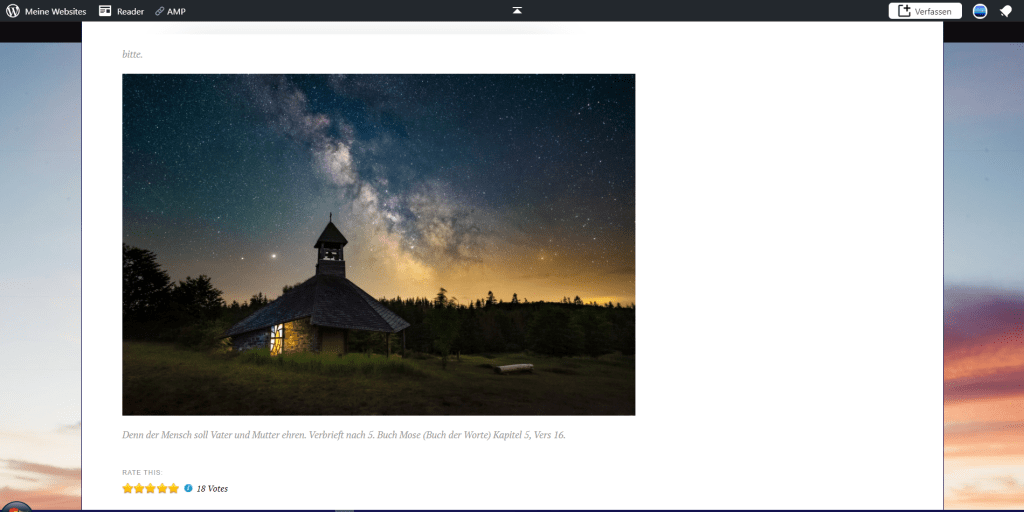Click the Reader card icon
The height and width of the screenshot is (512, 1024).
point(105,11)
